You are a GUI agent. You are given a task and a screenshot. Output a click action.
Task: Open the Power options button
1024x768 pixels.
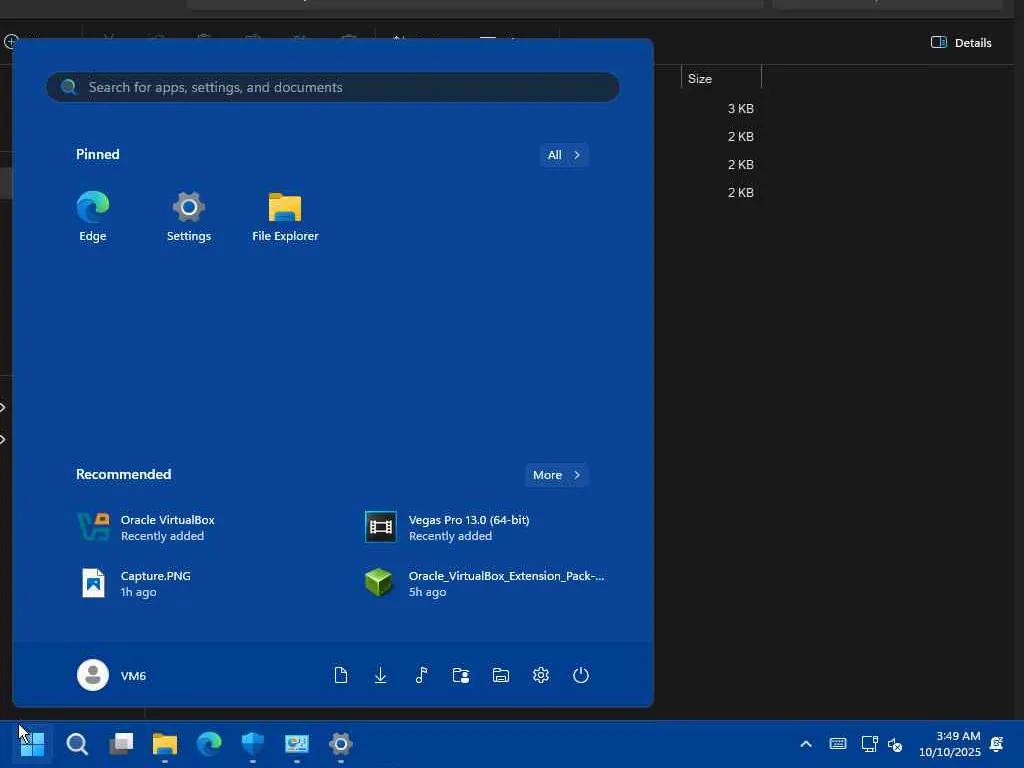(581, 675)
